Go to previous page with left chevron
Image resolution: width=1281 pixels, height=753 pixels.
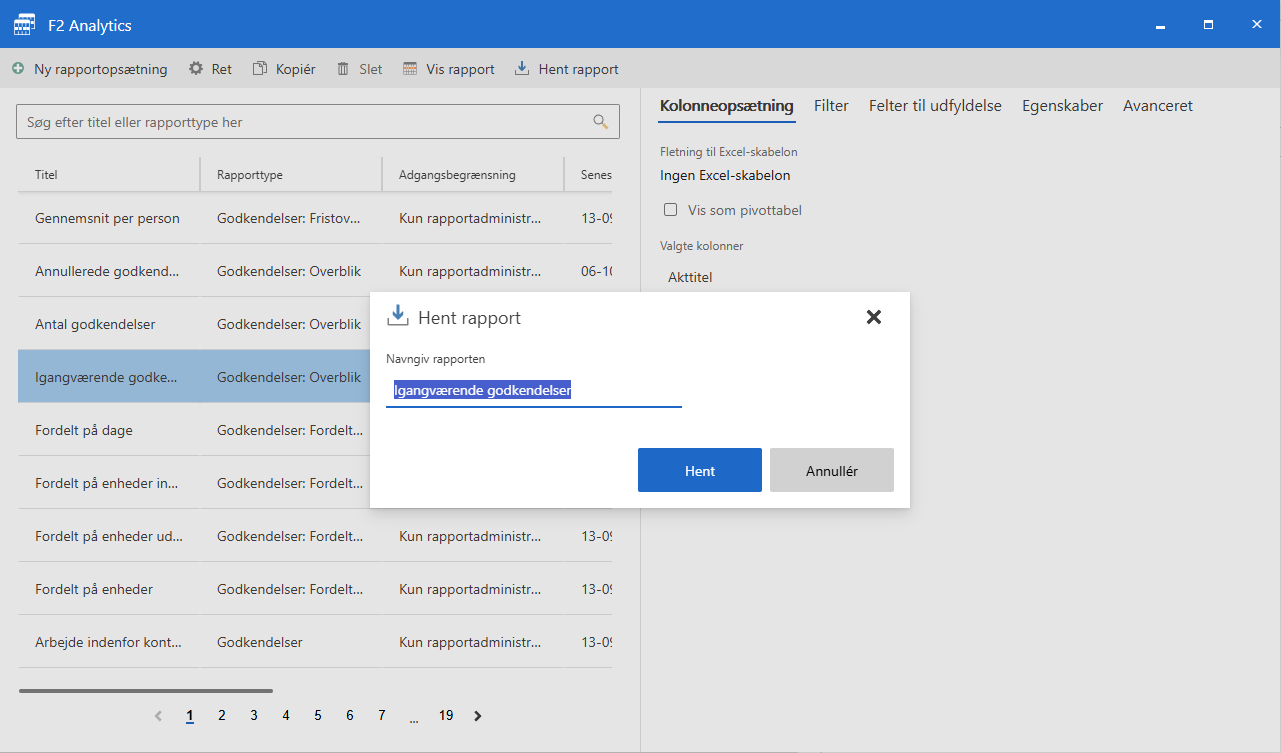pos(158,716)
